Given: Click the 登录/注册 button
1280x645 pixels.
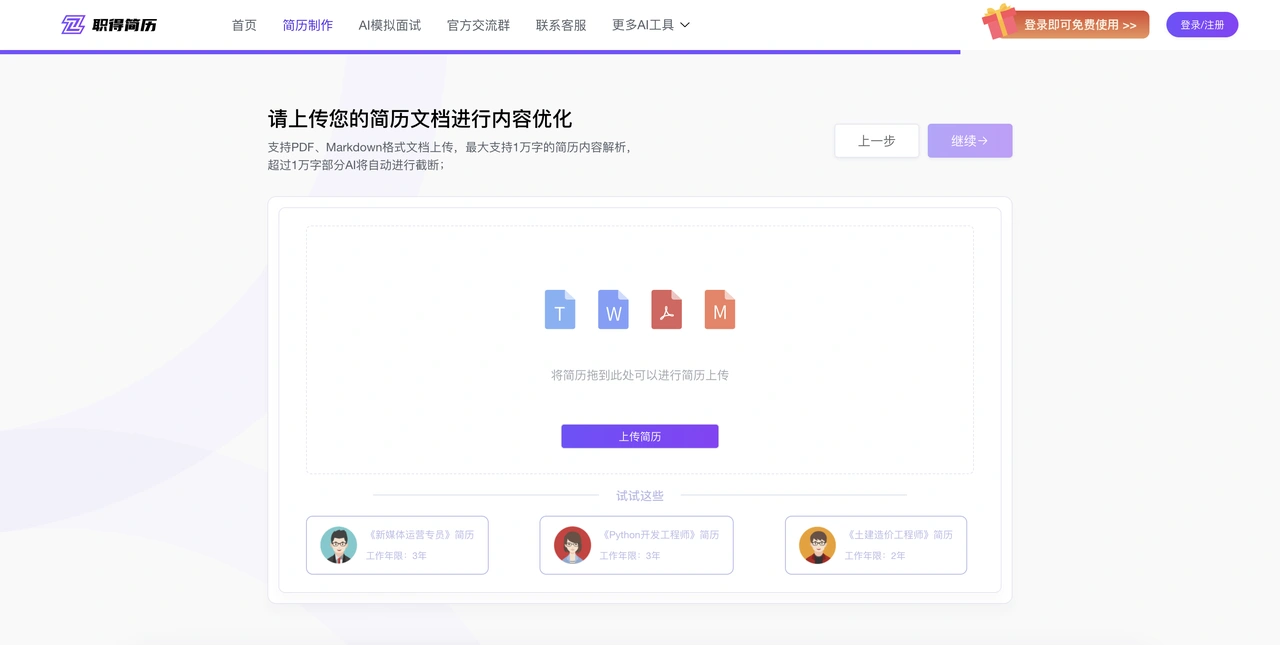Looking at the screenshot, I should (1202, 25).
